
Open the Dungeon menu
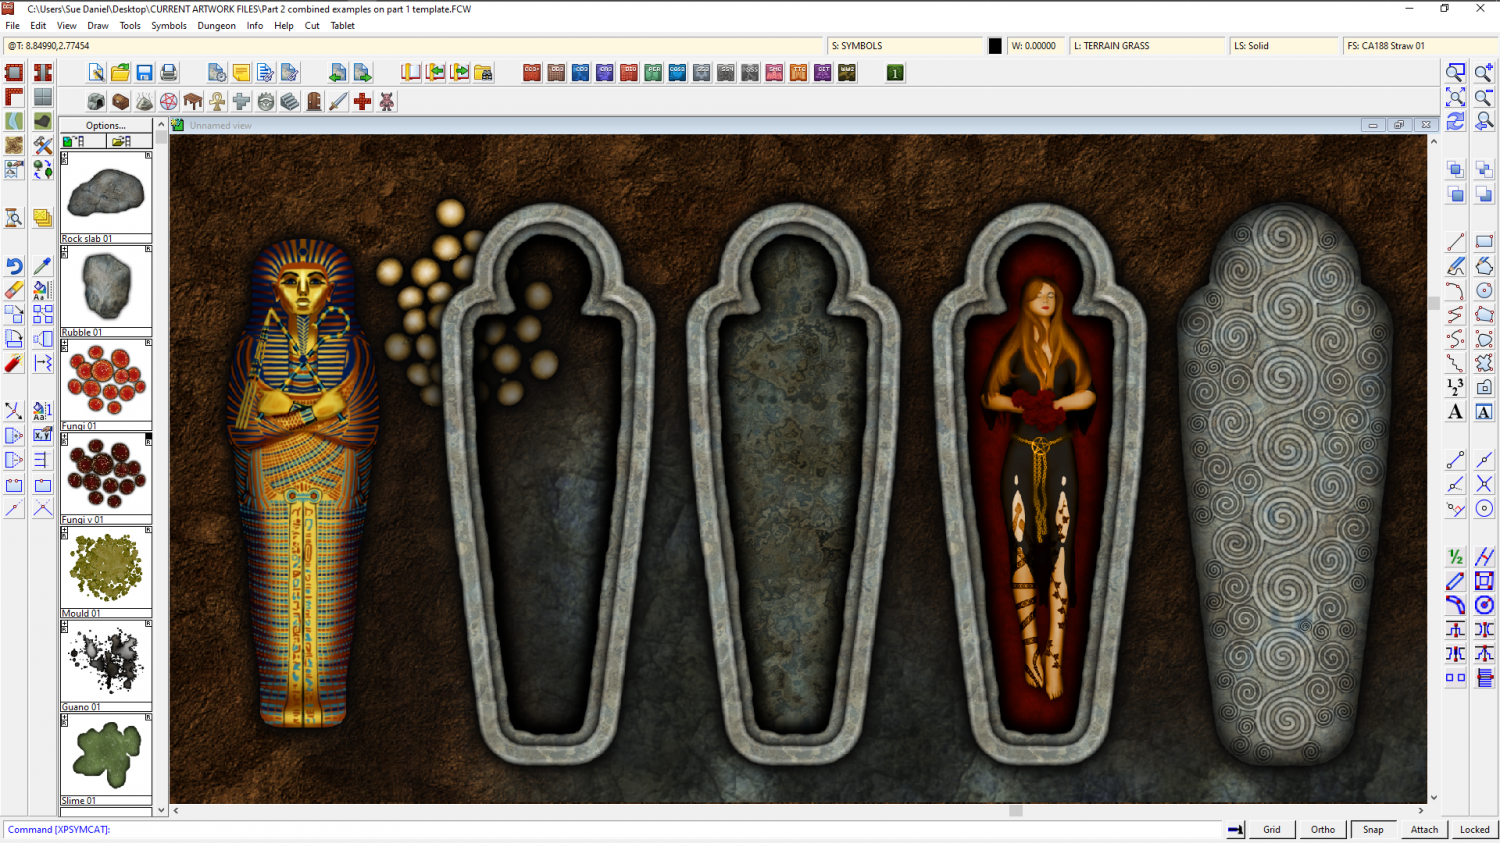coord(216,26)
